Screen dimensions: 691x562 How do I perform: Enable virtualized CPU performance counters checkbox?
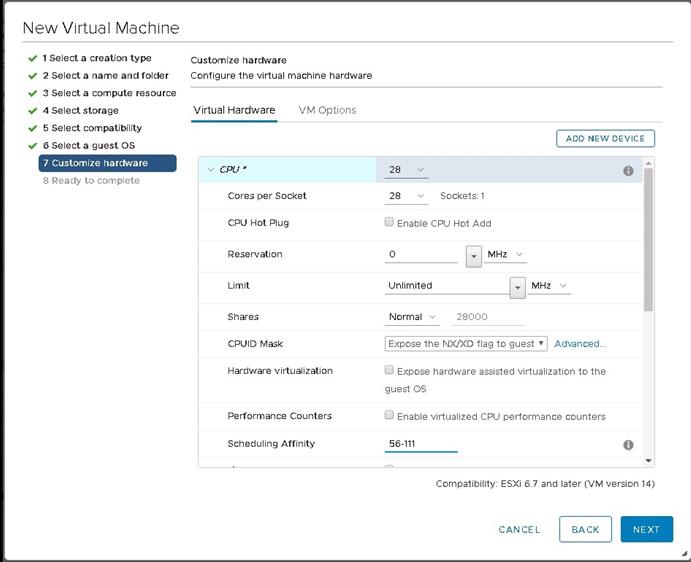point(389,415)
